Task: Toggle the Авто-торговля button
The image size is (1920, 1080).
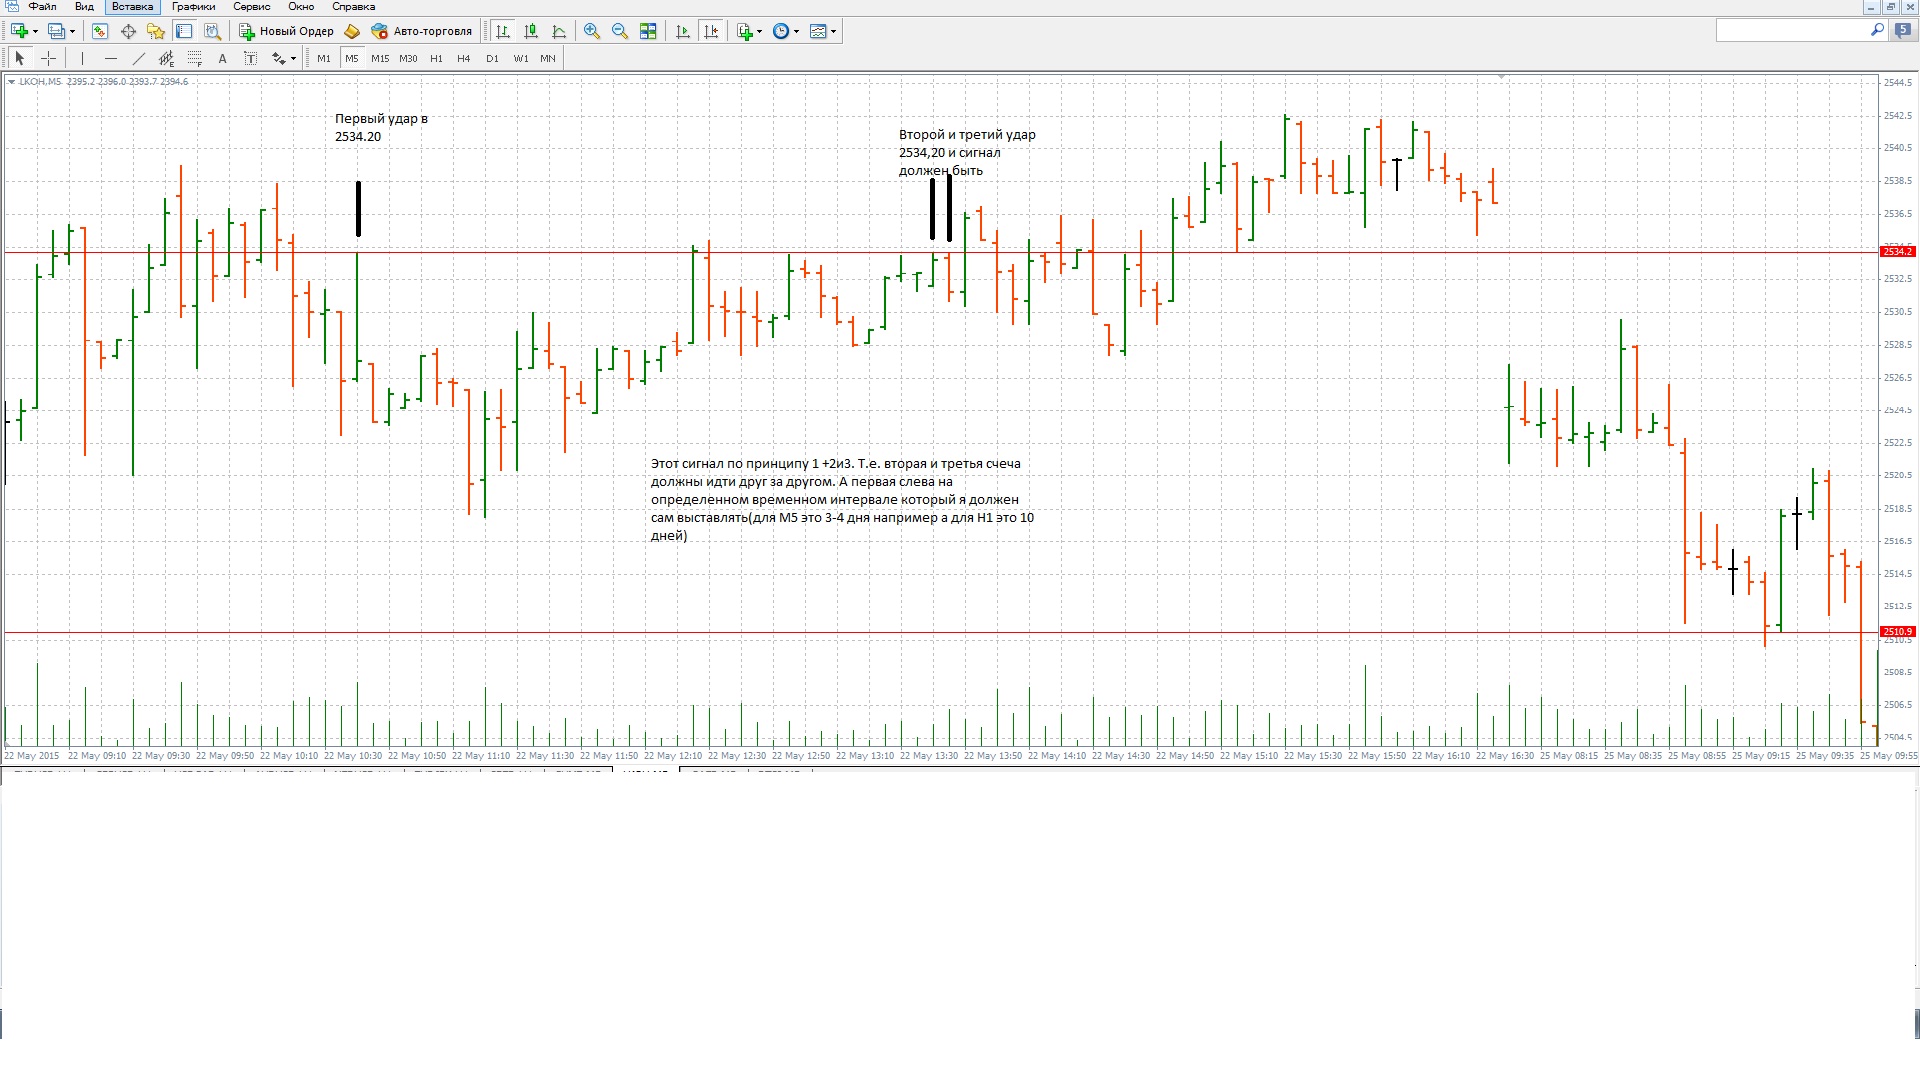Action: pyautogui.click(x=421, y=31)
